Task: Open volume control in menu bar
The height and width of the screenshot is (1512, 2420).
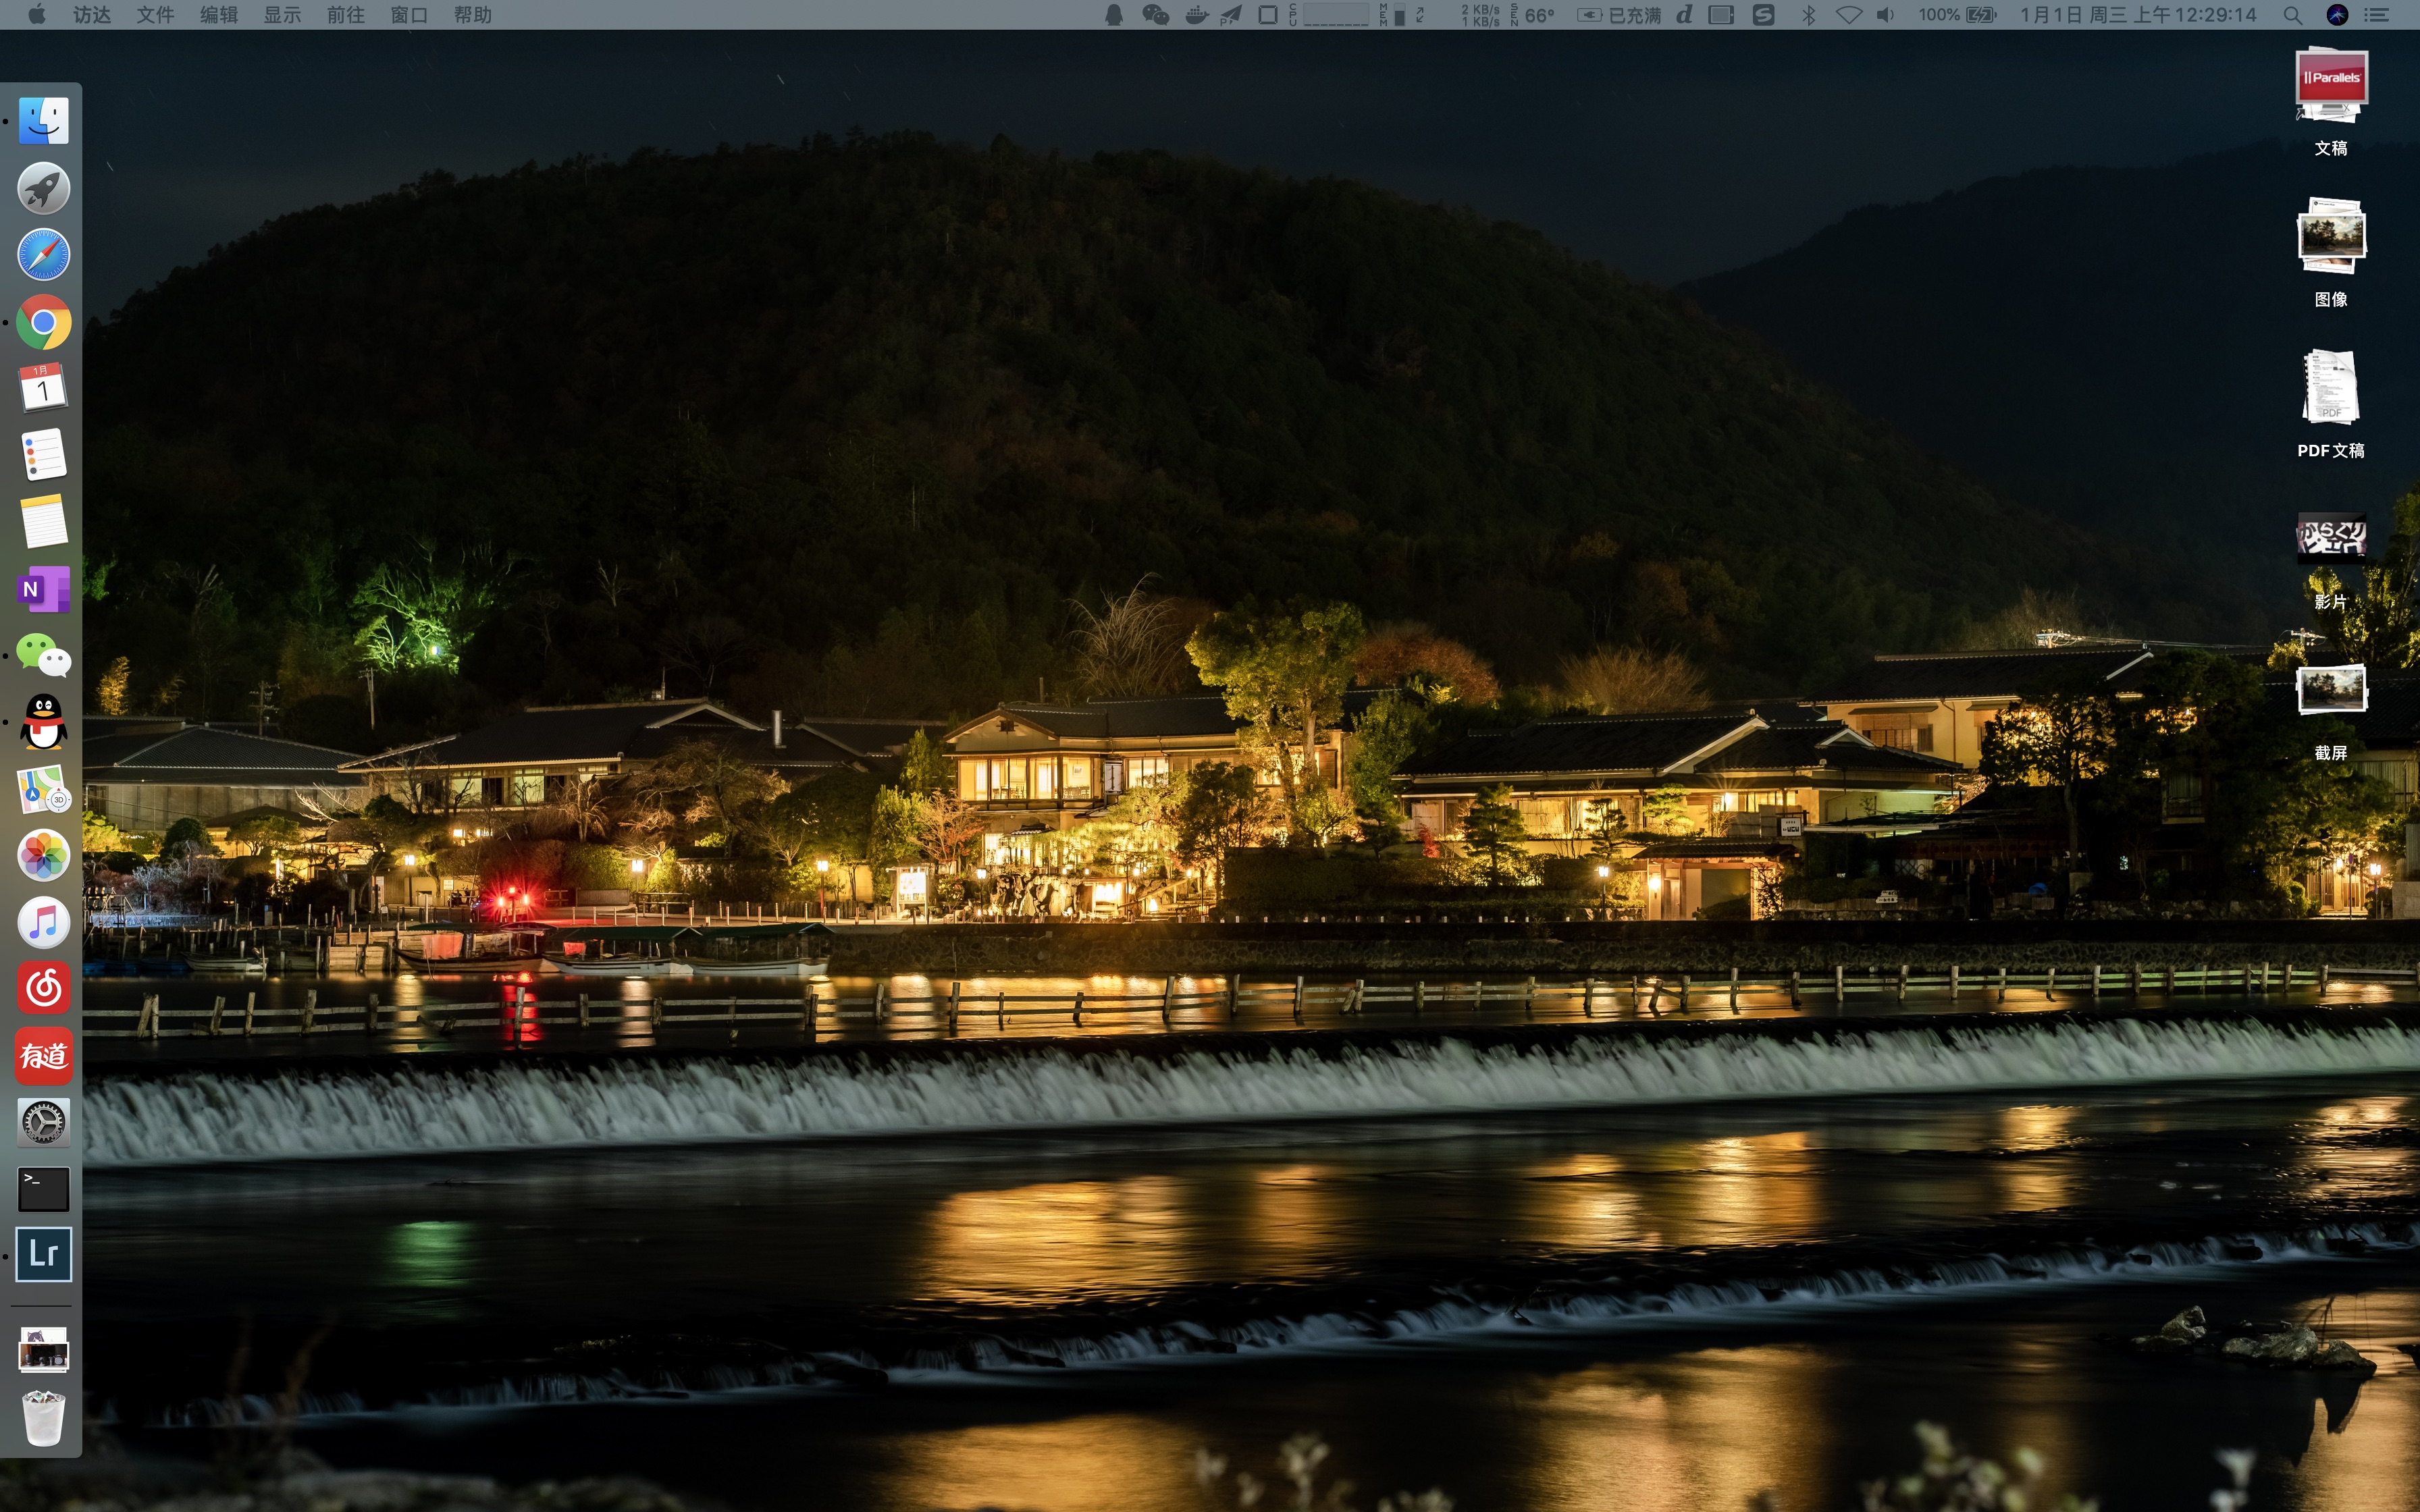Action: [1885, 15]
